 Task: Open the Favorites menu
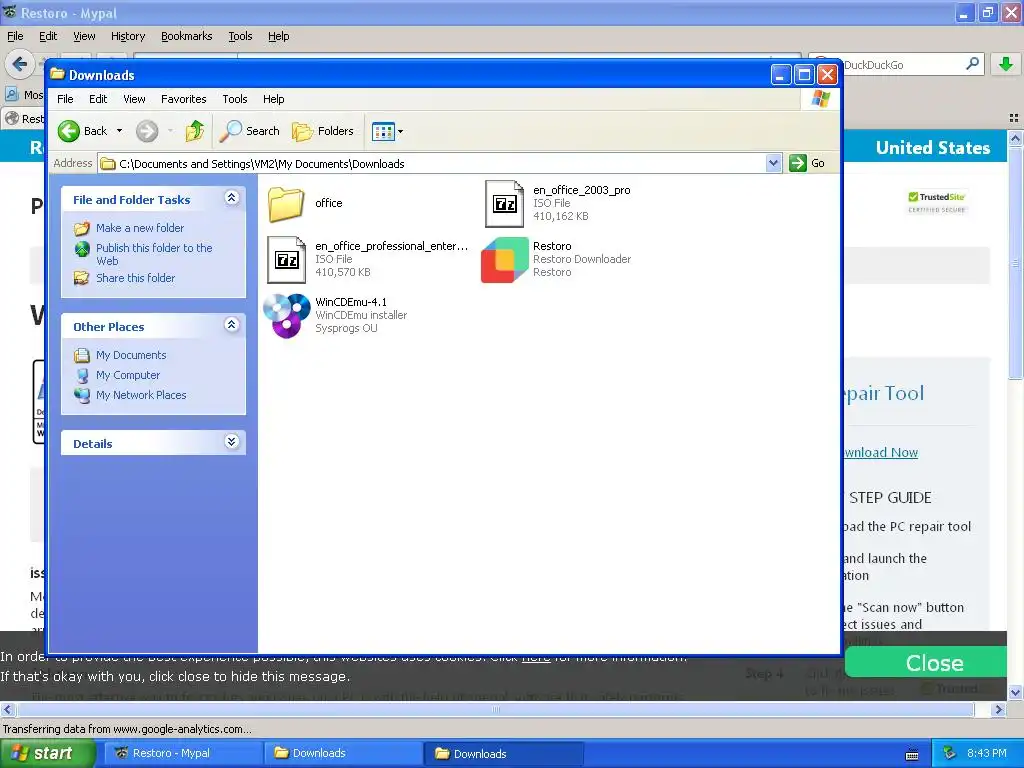coord(184,99)
